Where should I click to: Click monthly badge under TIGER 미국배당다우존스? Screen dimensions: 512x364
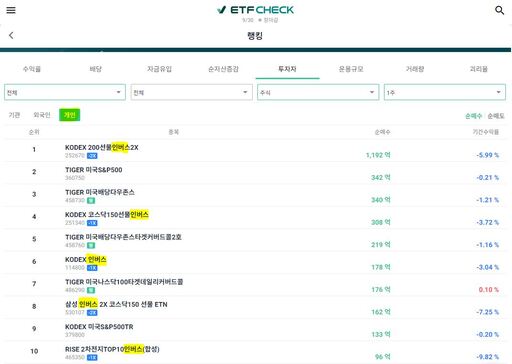coord(91,200)
